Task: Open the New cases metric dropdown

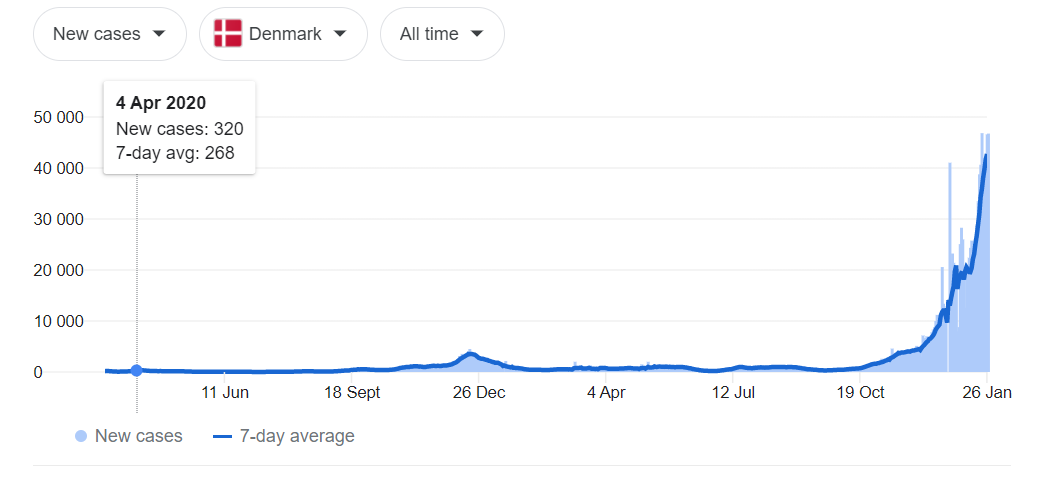Action: (110, 34)
